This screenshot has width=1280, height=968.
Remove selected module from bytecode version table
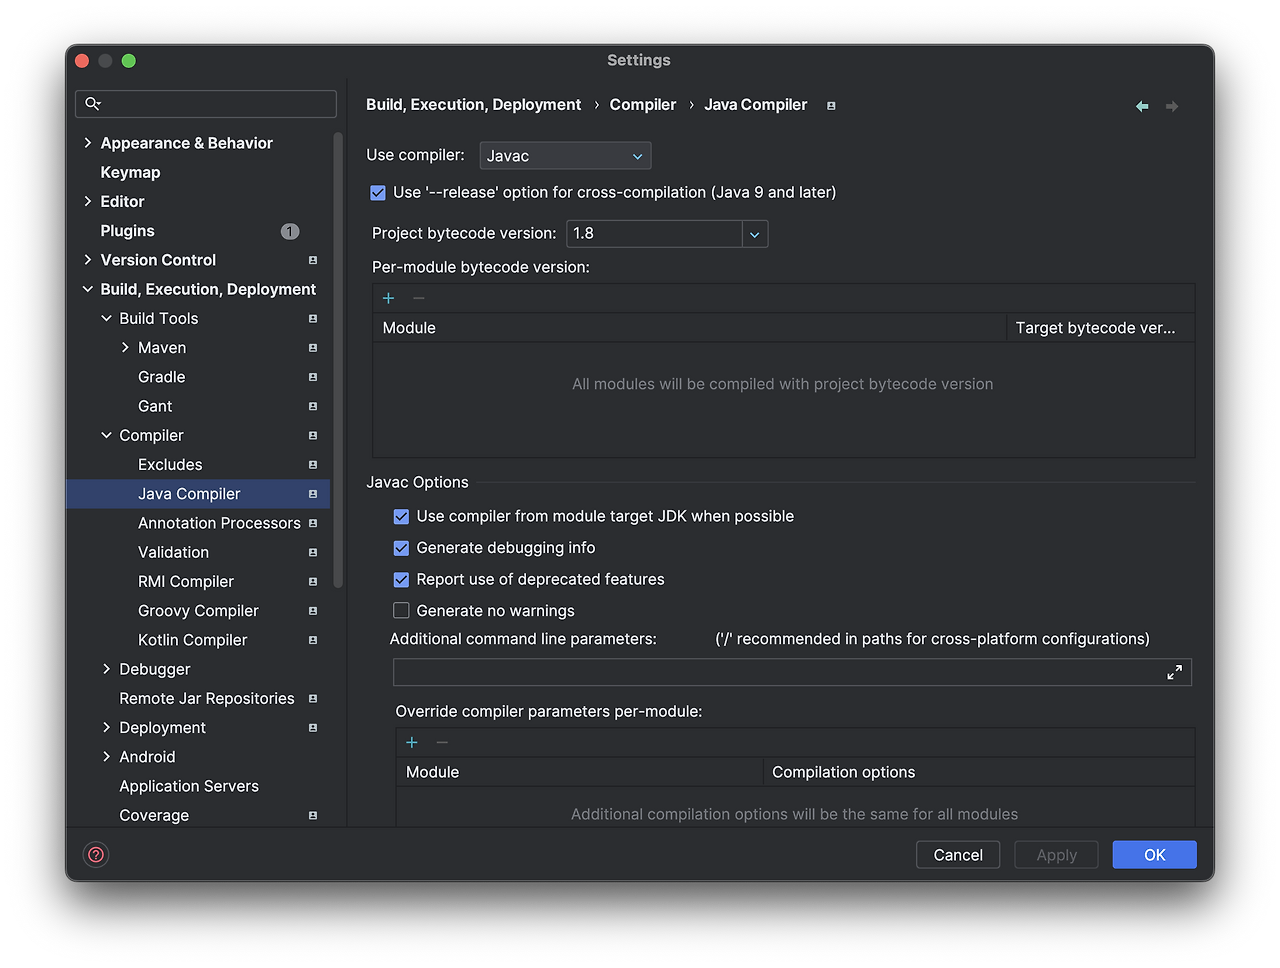[x=418, y=298]
